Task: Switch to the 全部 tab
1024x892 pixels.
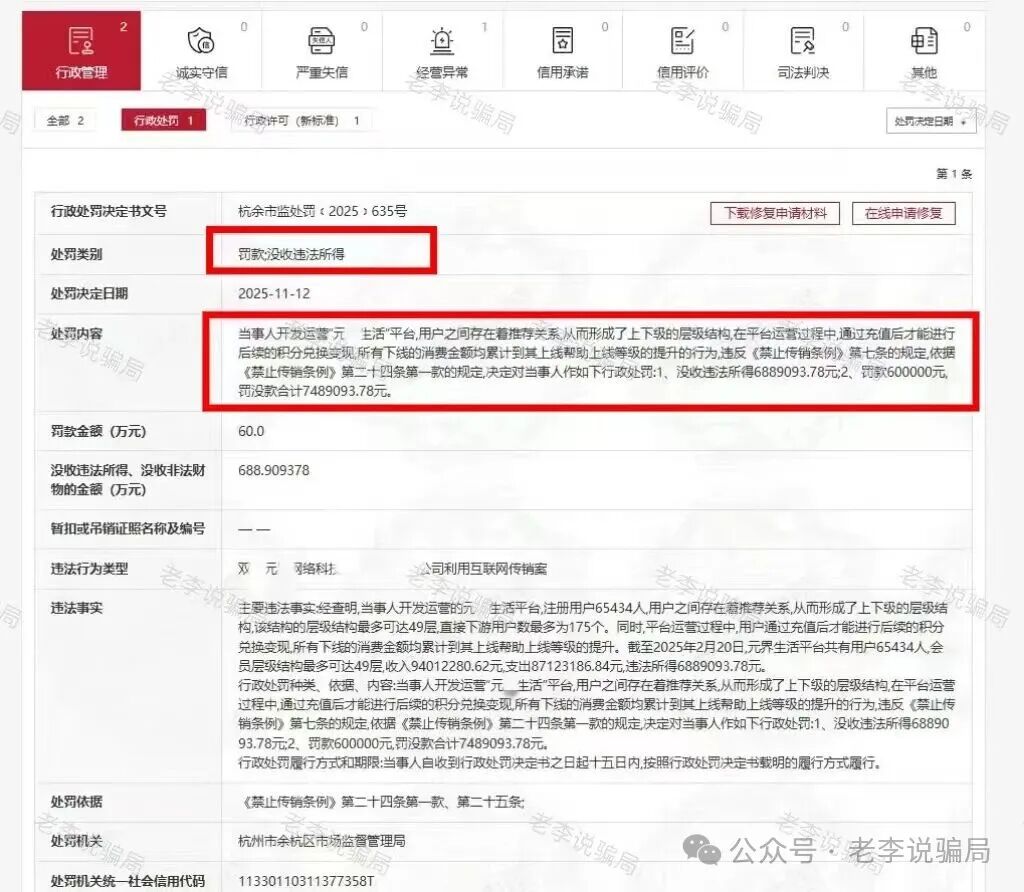Action: [x=63, y=119]
